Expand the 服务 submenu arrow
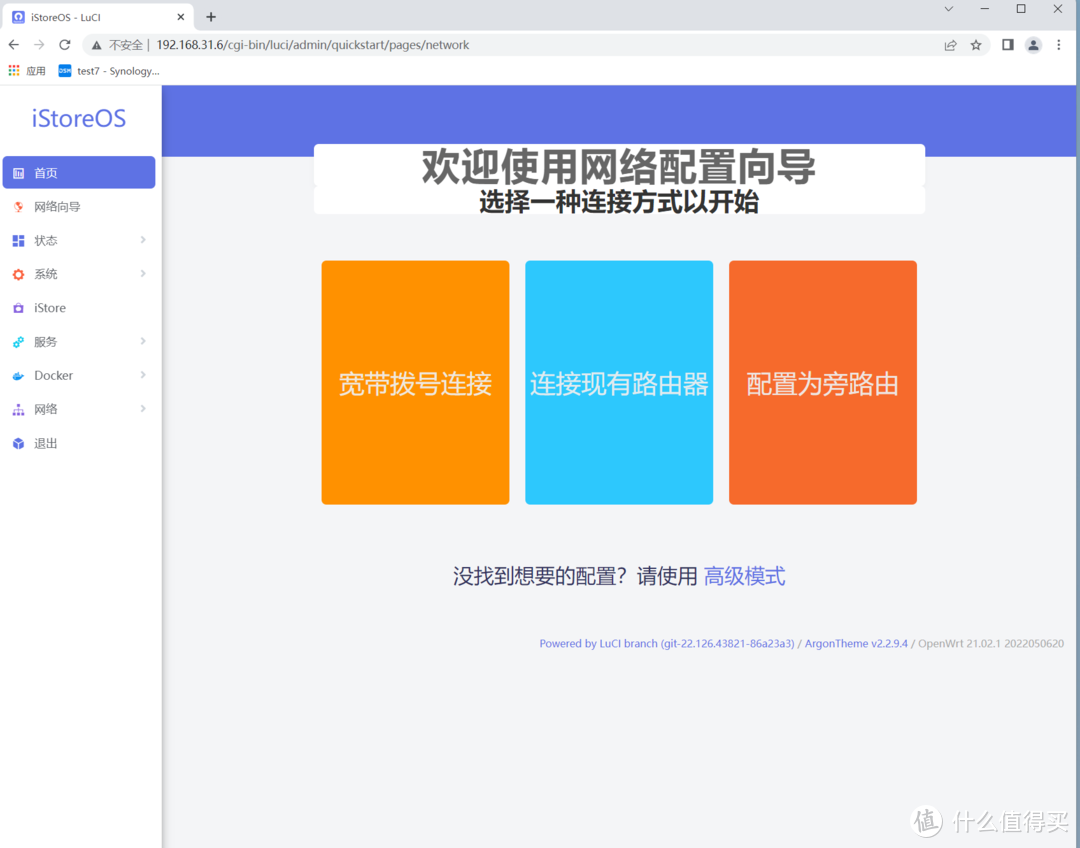Image resolution: width=1080 pixels, height=848 pixels. coord(143,341)
